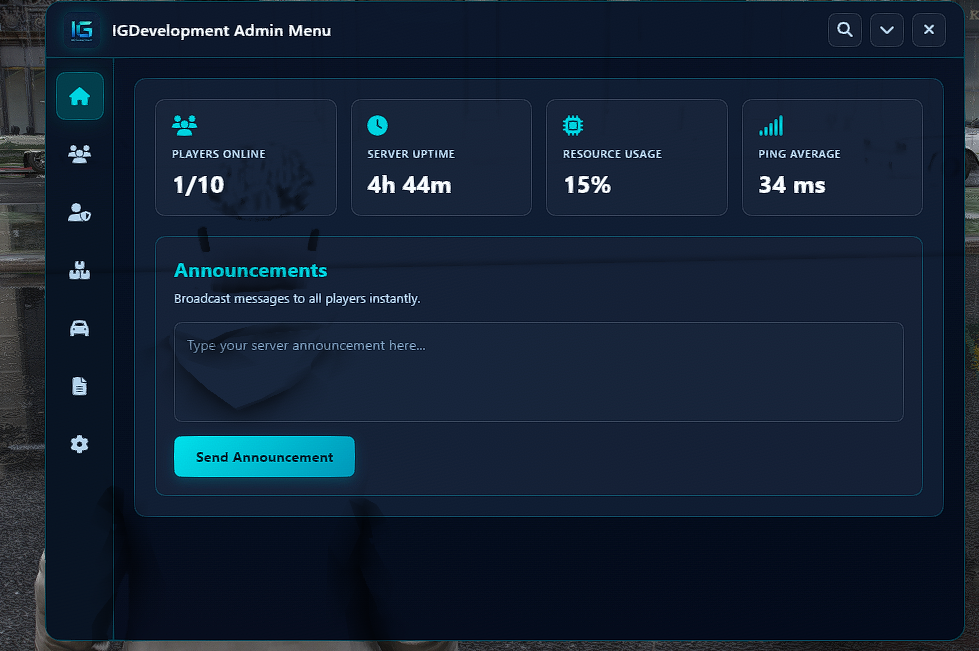Click the Send Announcement button
The image size is (979, 651).
click(x=264, y=457)
